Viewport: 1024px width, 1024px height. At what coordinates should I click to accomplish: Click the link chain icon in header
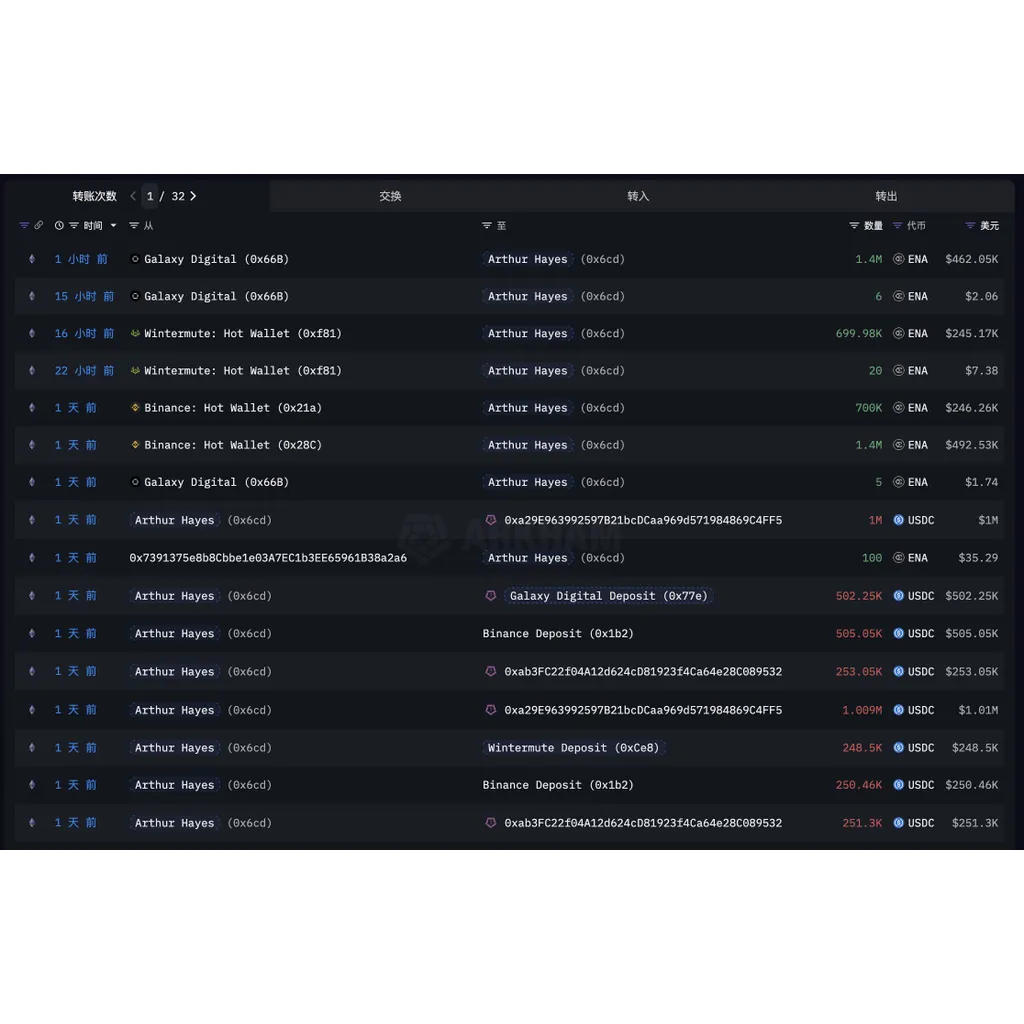click(39, 225)
